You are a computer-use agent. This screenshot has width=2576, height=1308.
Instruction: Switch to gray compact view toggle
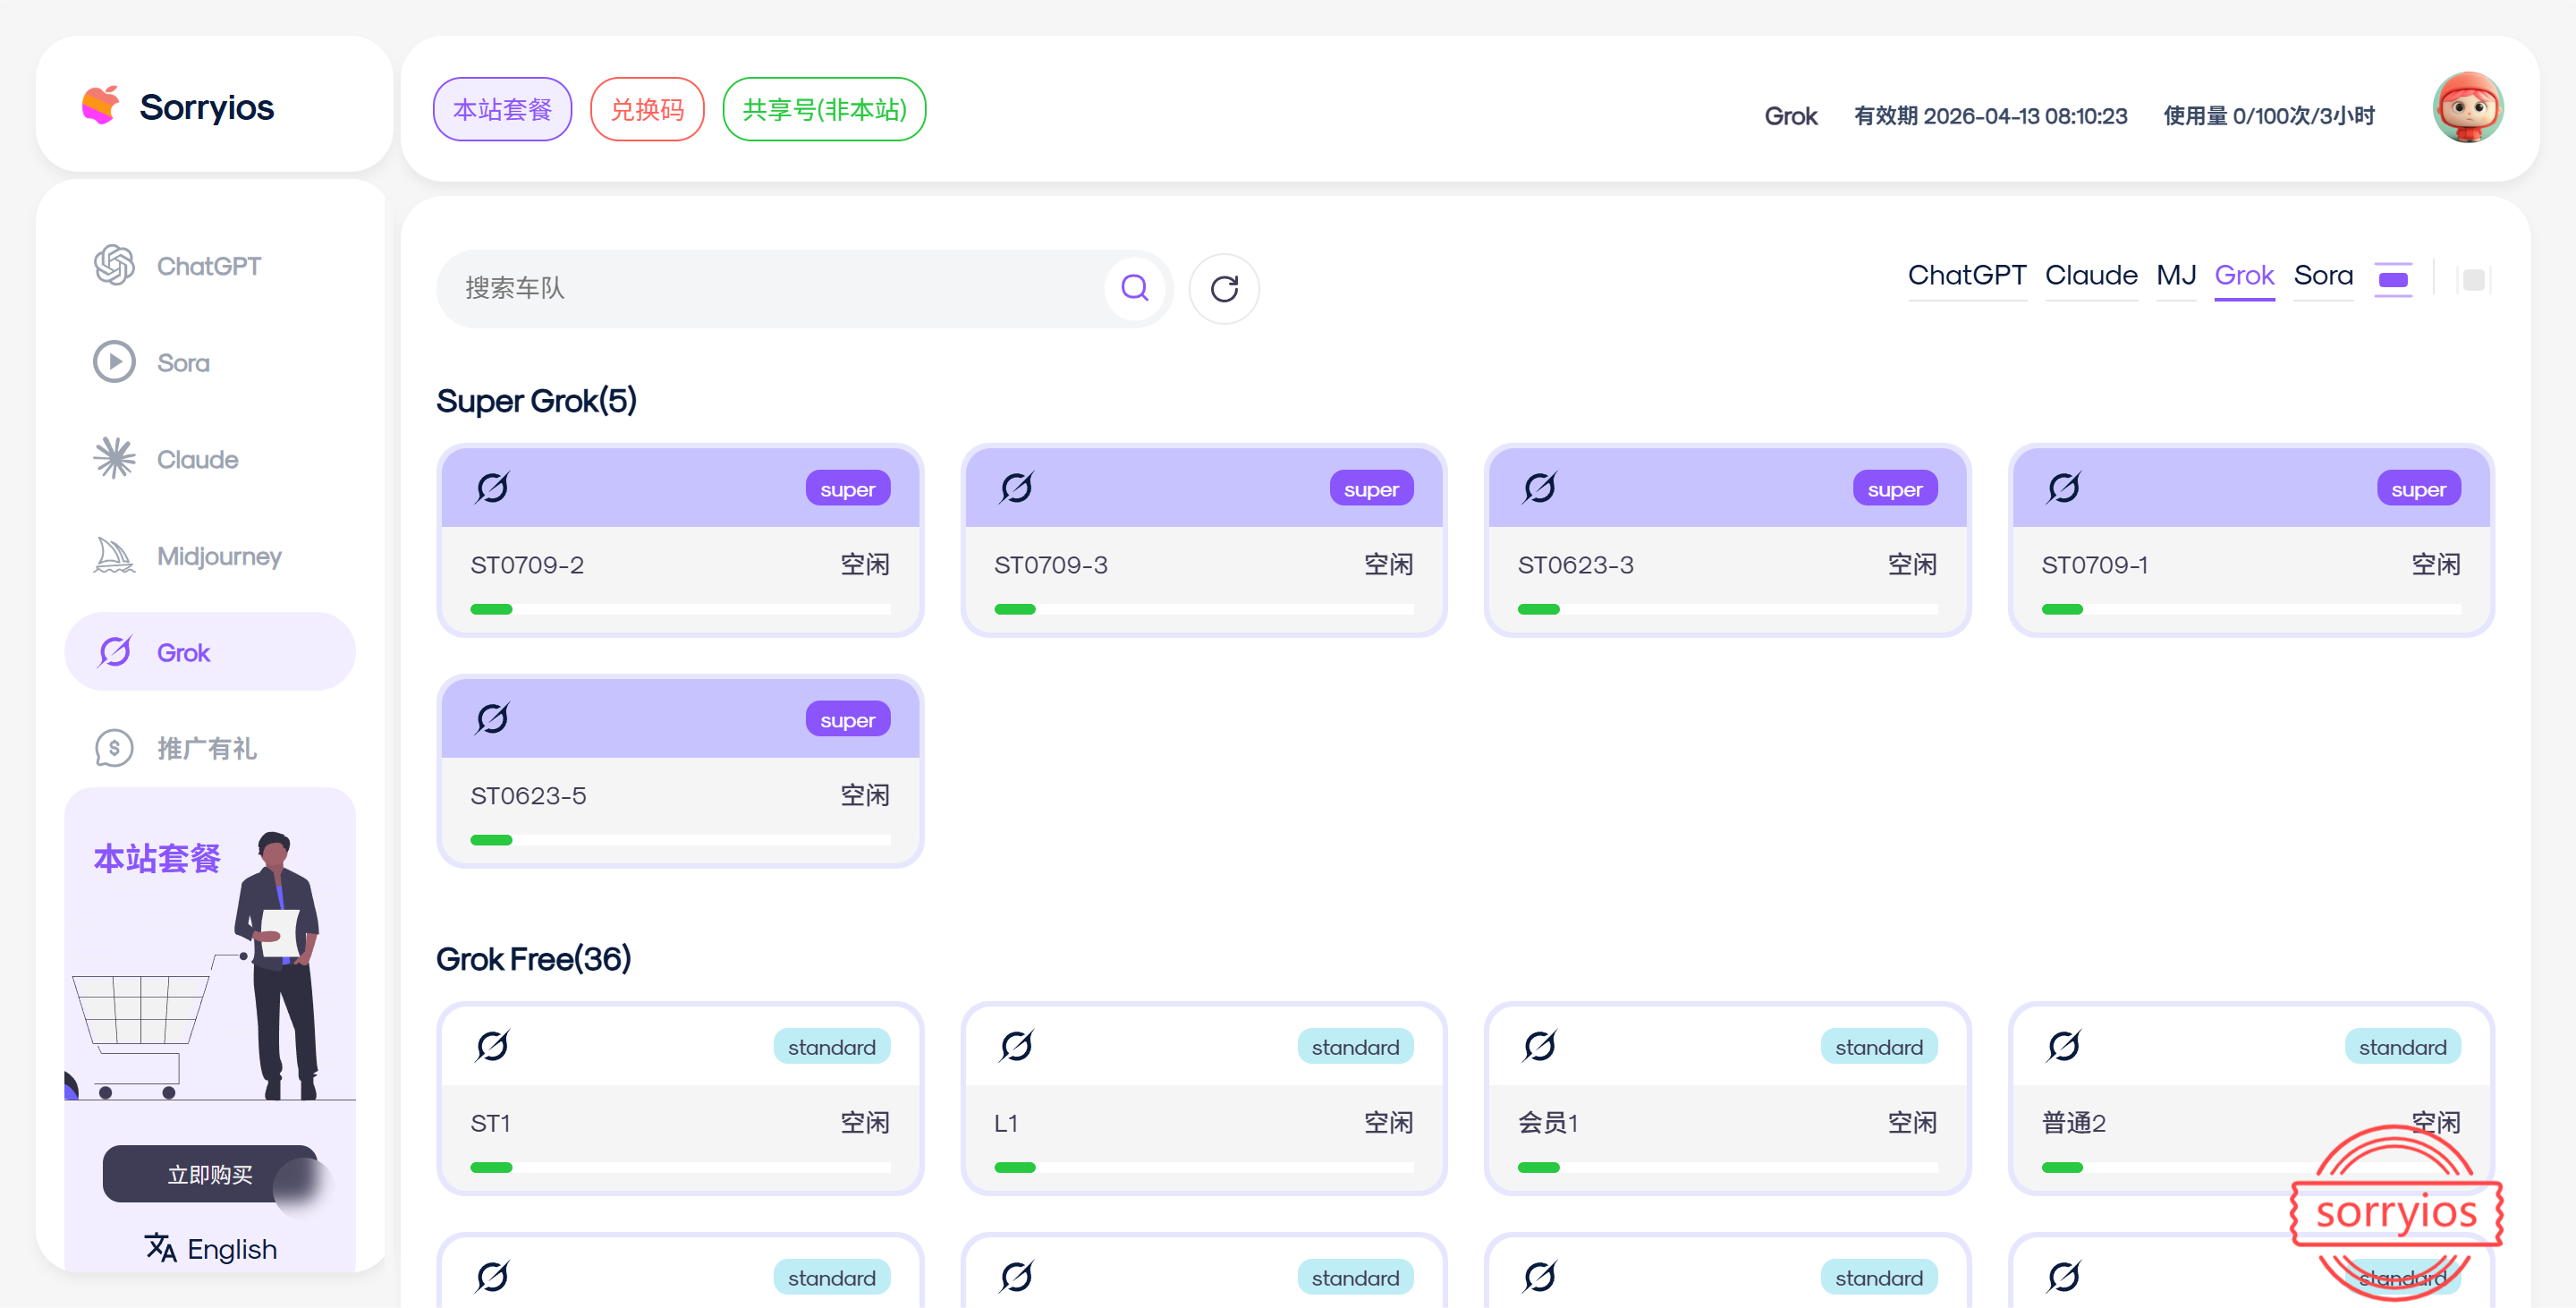[2473, 280]
